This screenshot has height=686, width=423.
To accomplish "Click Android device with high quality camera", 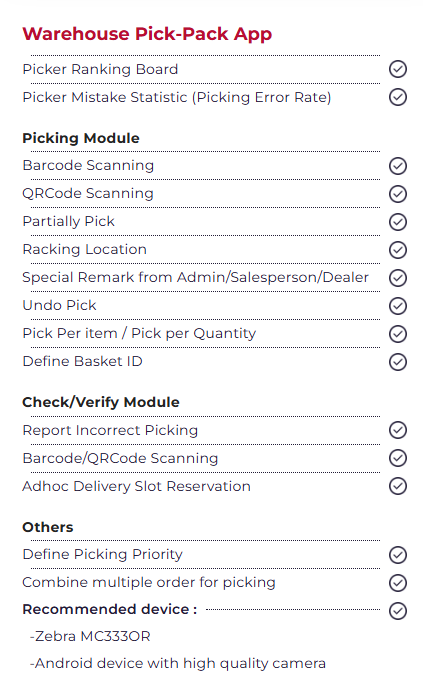I will coord(178,664).
